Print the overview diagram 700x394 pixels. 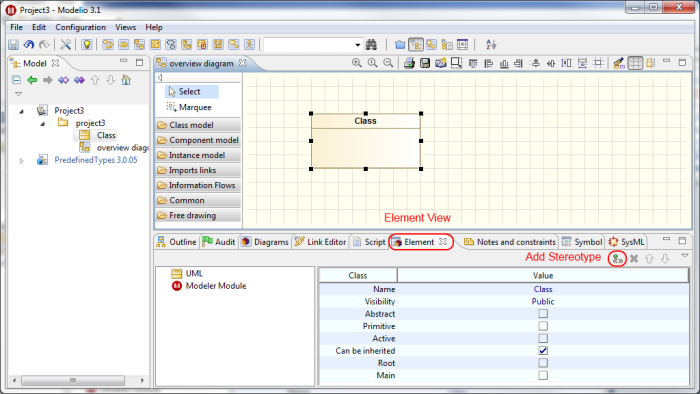tap(409, 63)
